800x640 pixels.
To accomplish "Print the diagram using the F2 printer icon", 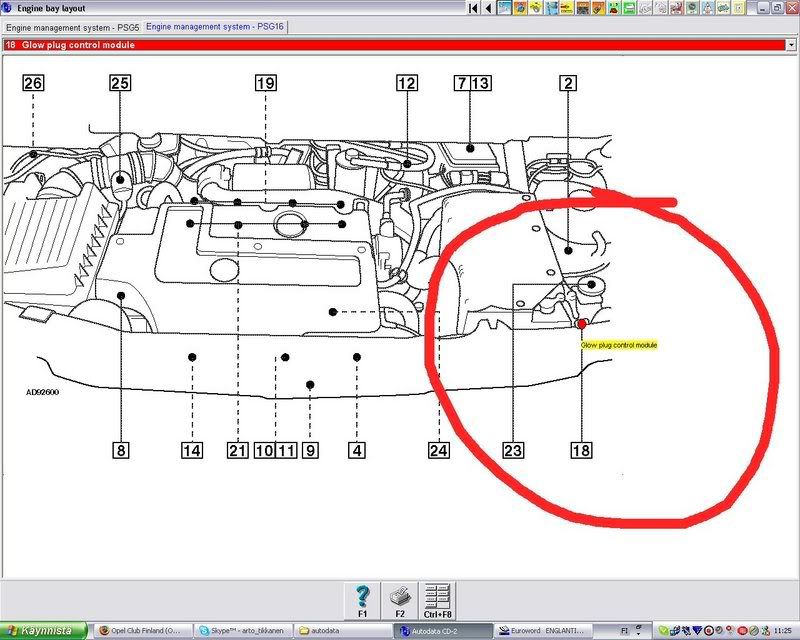I will pyautogui.click(x=399, y=597).
